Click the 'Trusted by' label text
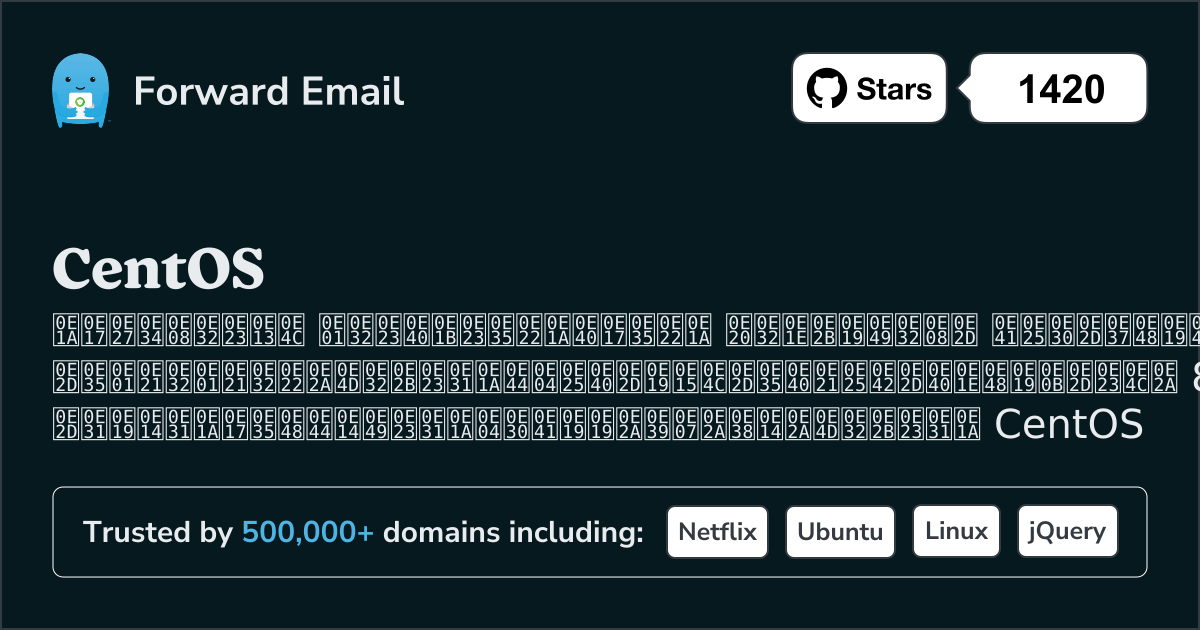This screenshot has width=1200, height=630. tap(157, 533)
